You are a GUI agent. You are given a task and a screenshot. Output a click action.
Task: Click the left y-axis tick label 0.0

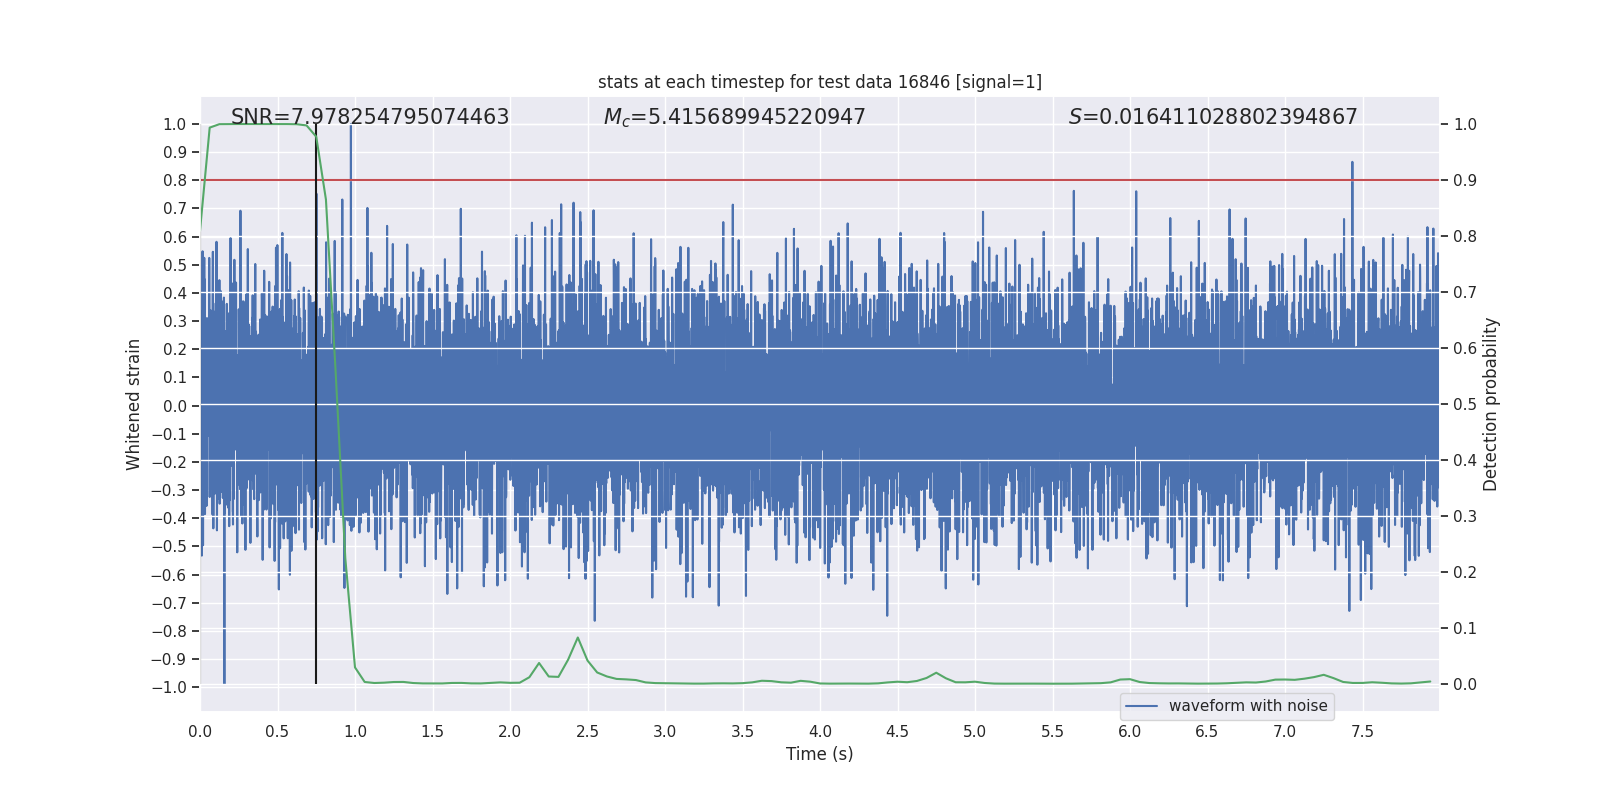(176, 406)
